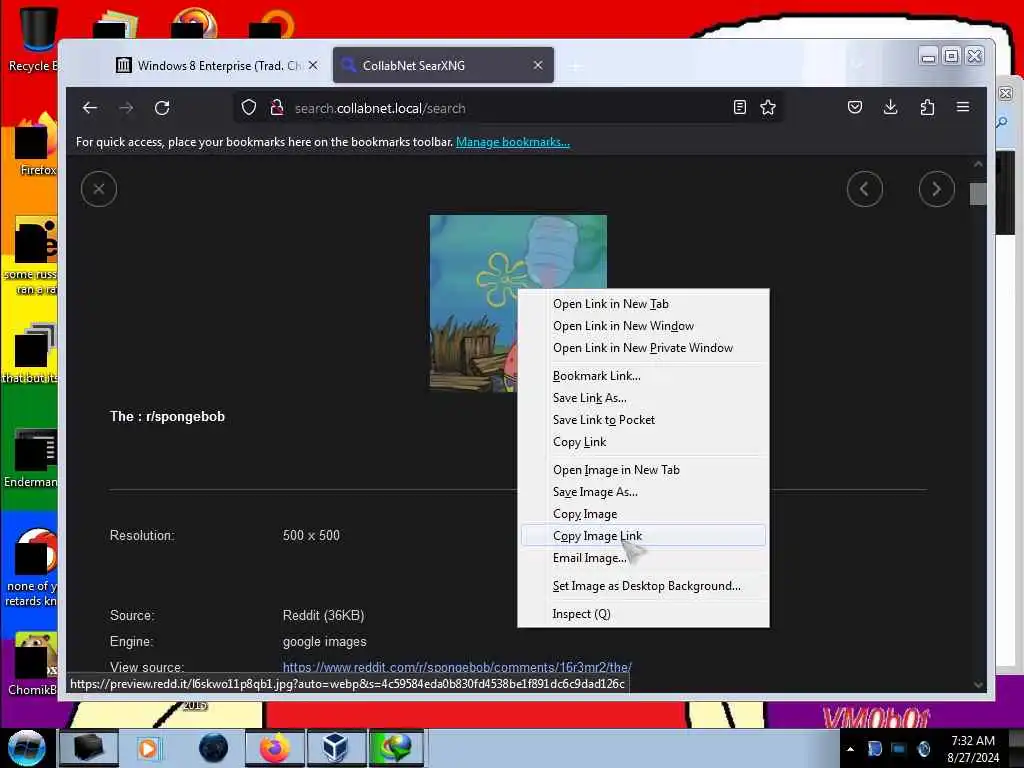Close the image detail view with X circle
1024x768 pixels.
pos(99,189)
